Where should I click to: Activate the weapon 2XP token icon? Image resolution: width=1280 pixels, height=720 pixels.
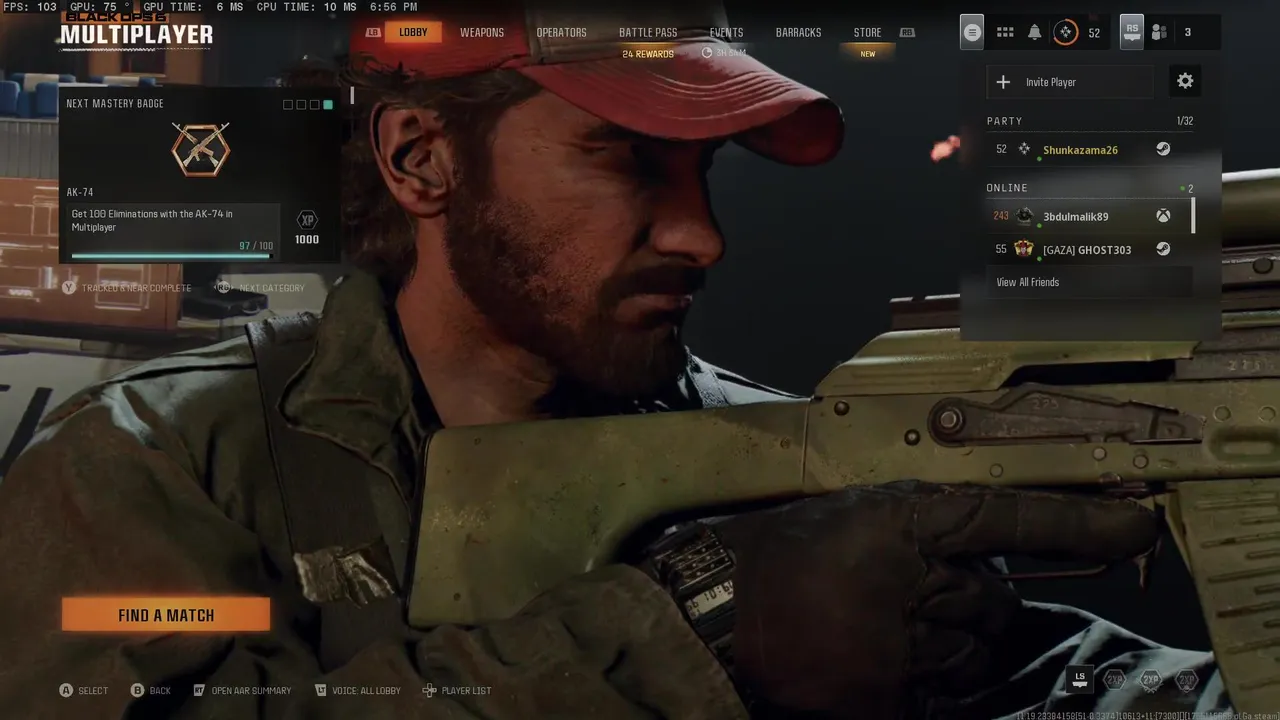[x=1151, y=680]
